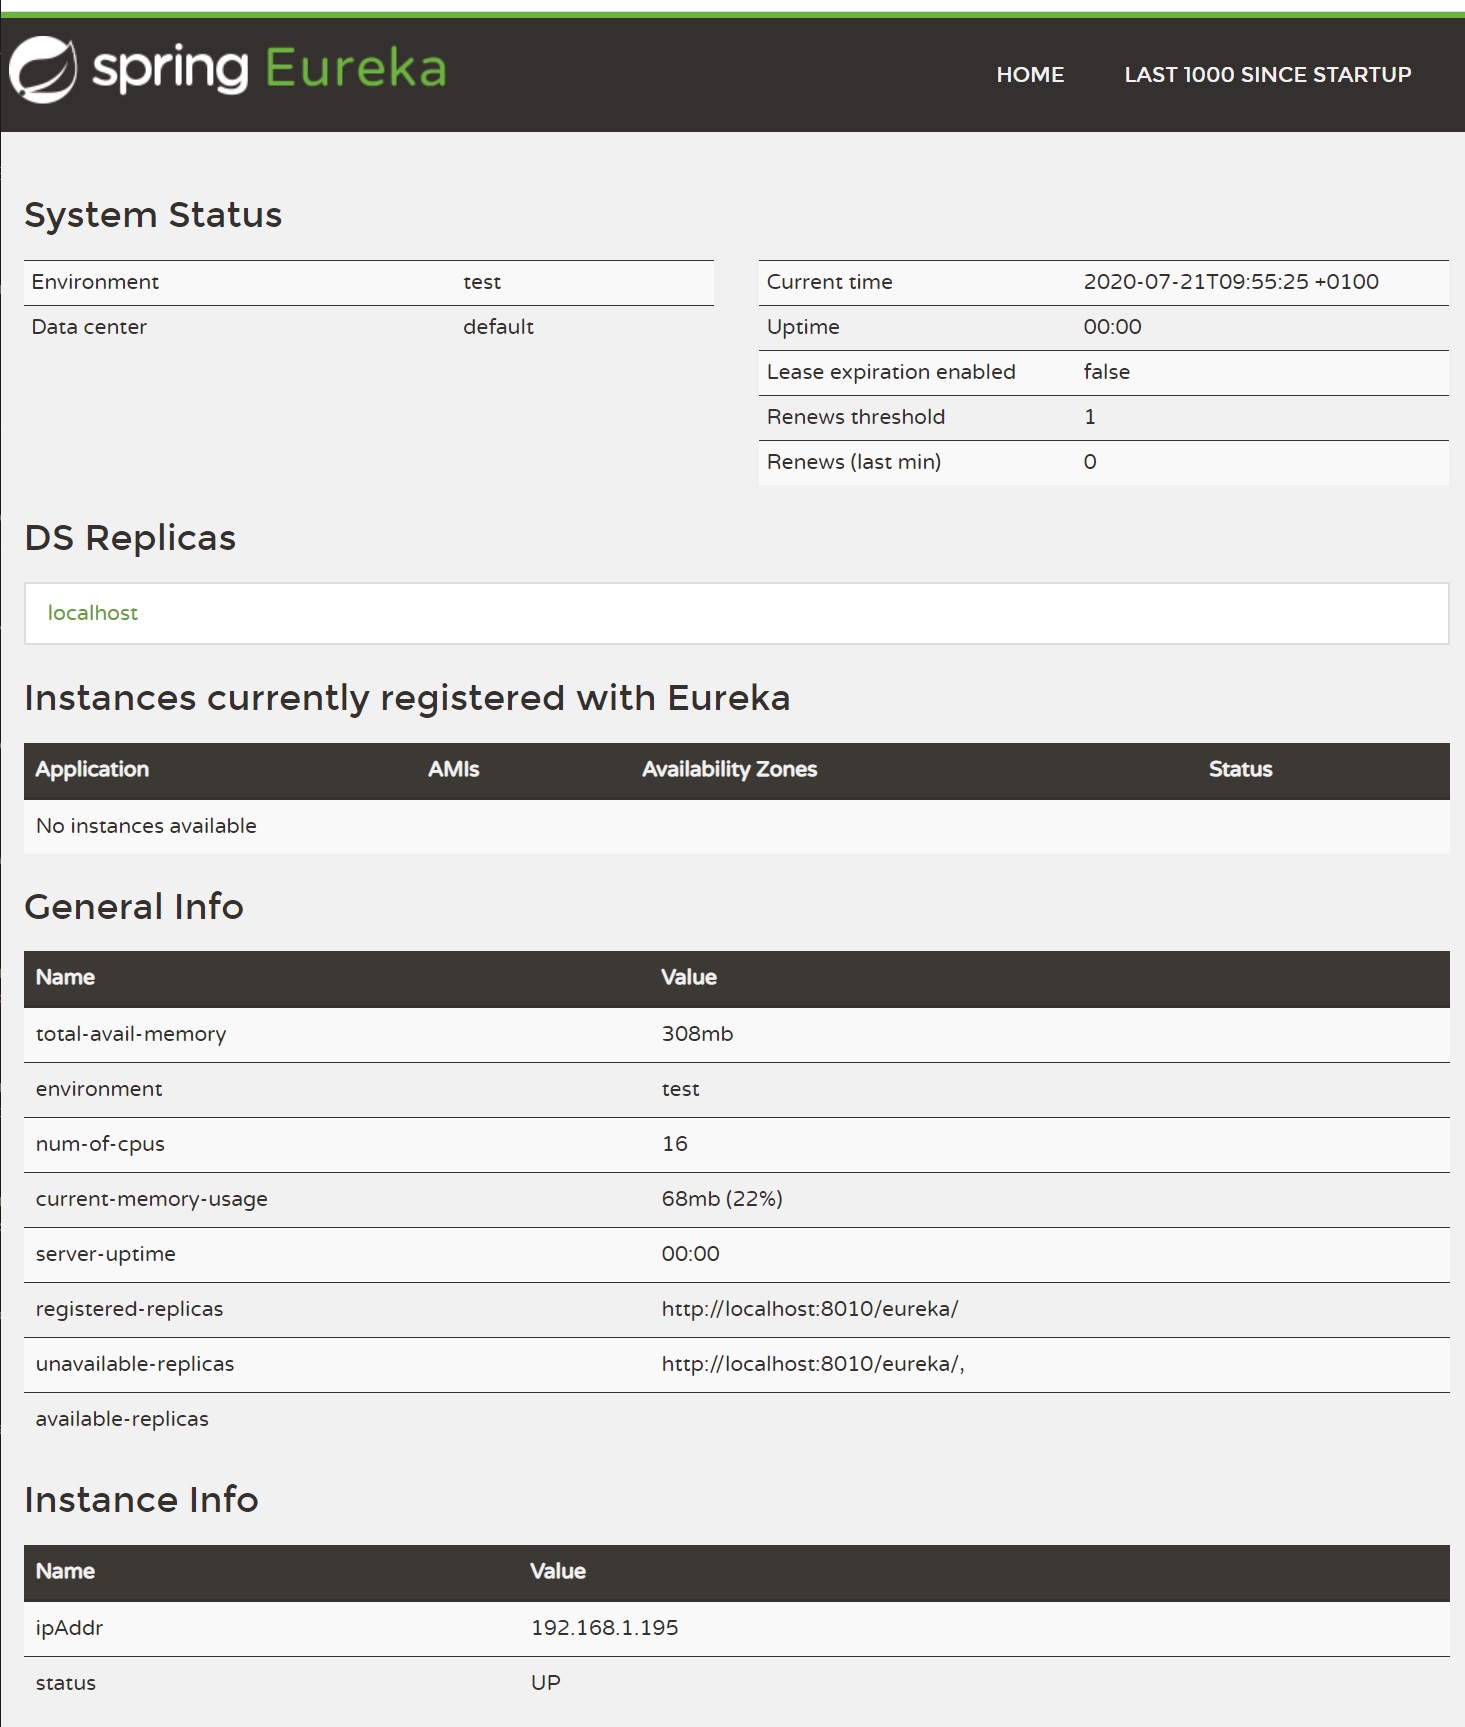Click the Instance Info heading

141,1500
